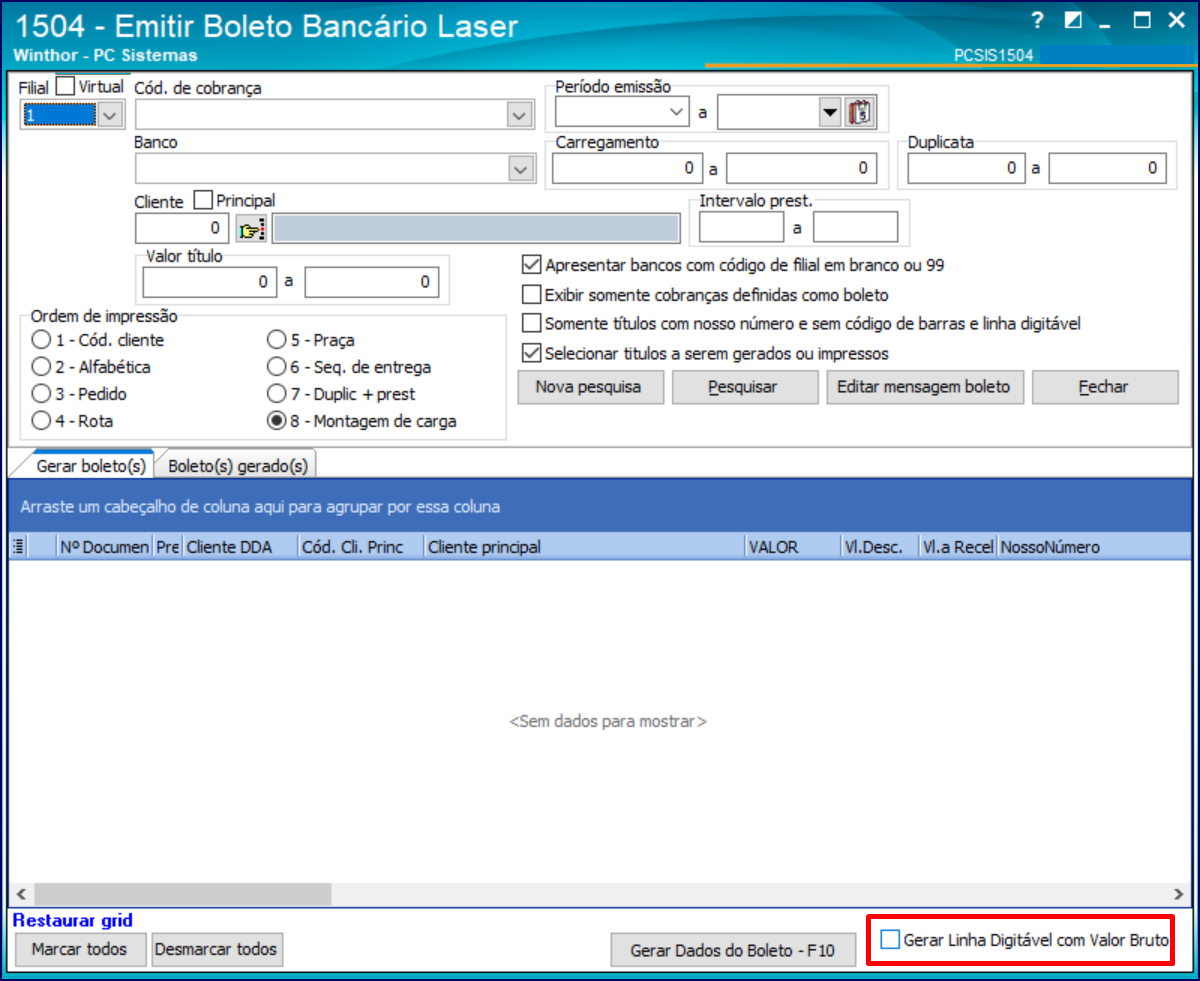
Task: Click the Pesquisar button
Action: click(745, 387)
